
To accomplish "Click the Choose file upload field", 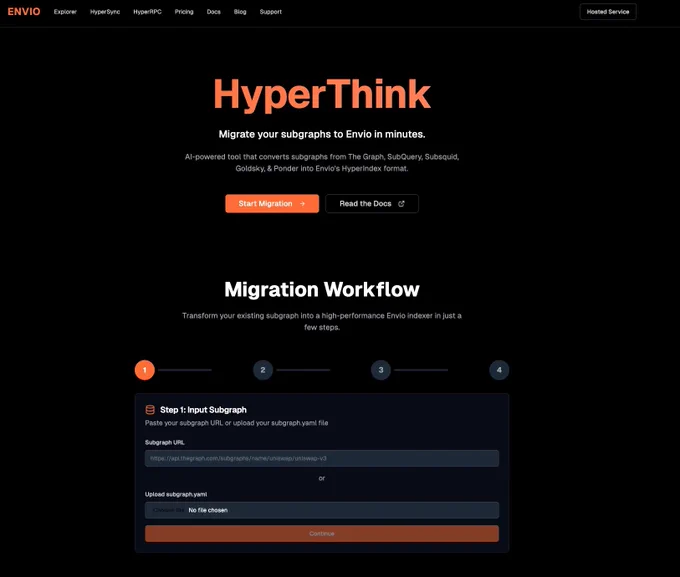I will [322, 510].
